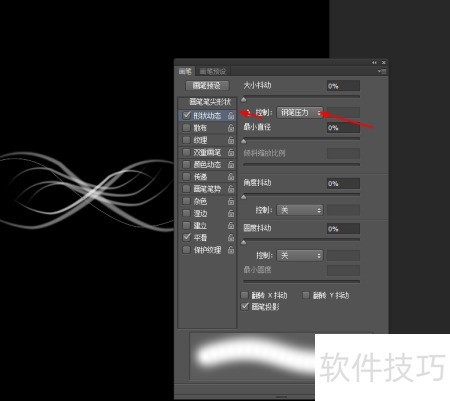450x401 pixels.
Task: Click the lock icon for 纹理
Action: point(231,140)
